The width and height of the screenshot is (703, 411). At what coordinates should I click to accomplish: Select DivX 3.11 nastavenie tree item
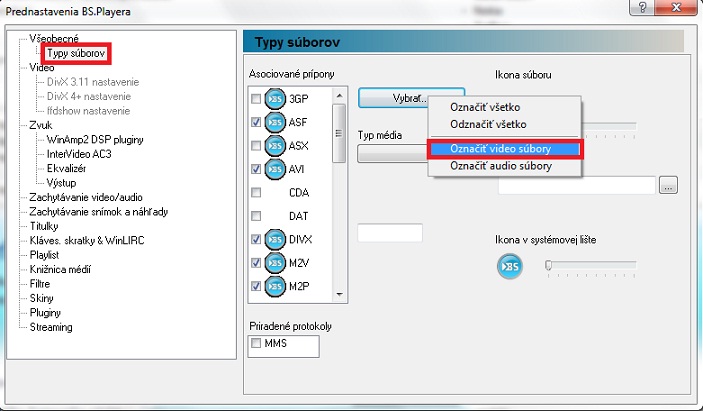pyautogui.click(x=93, y=82)
